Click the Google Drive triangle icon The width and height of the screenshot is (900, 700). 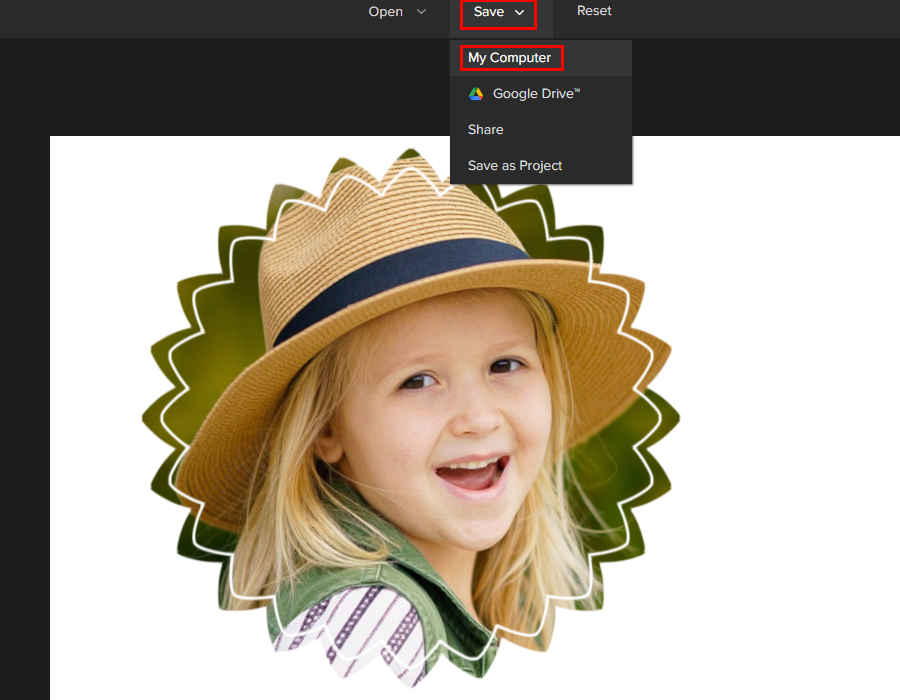pos(476,94)
